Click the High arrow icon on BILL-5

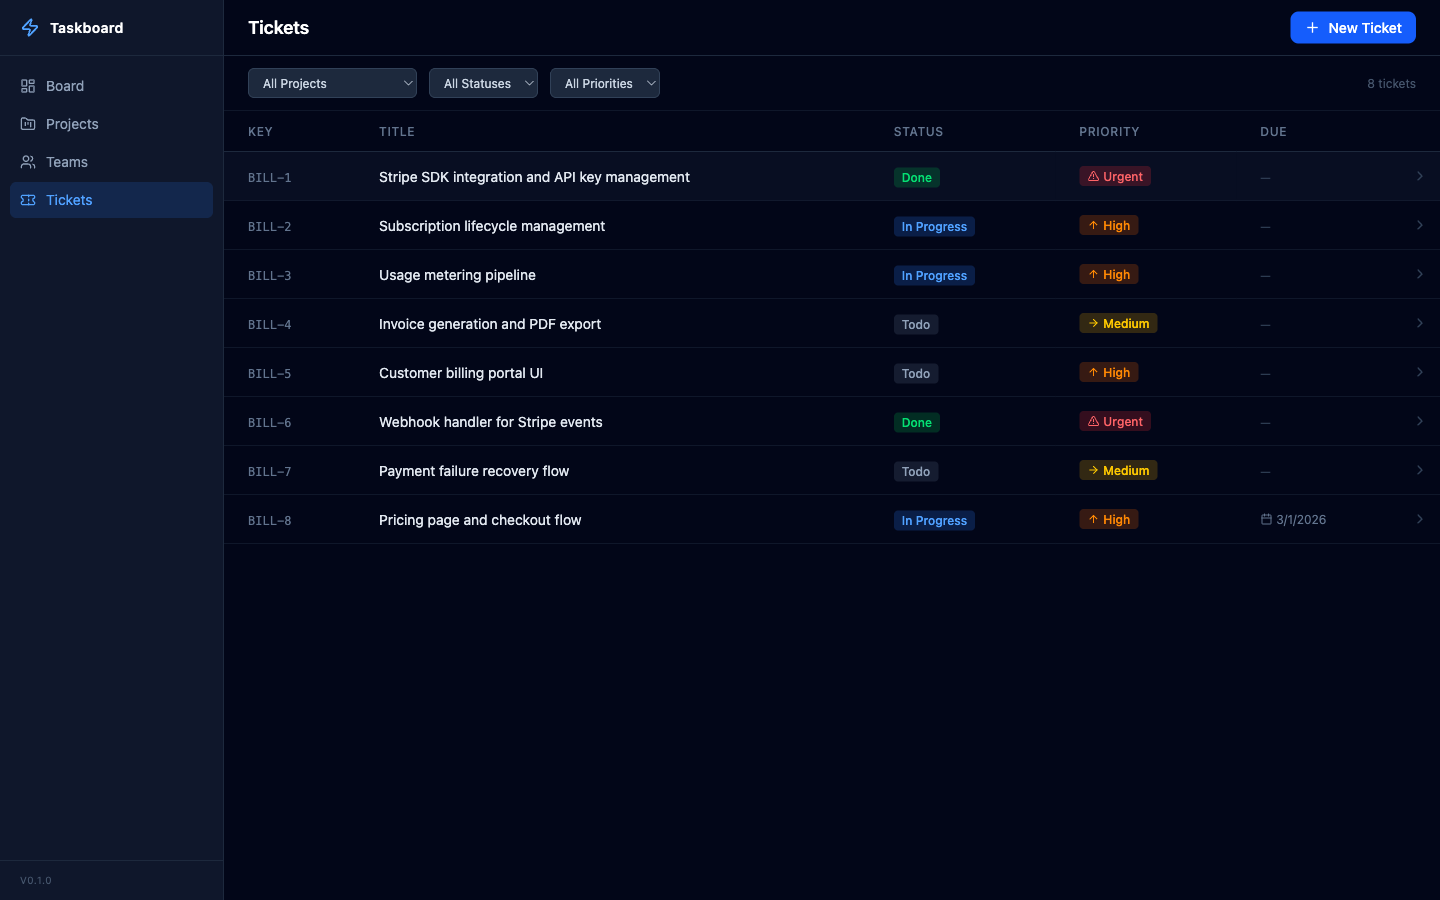[1093, 372]
